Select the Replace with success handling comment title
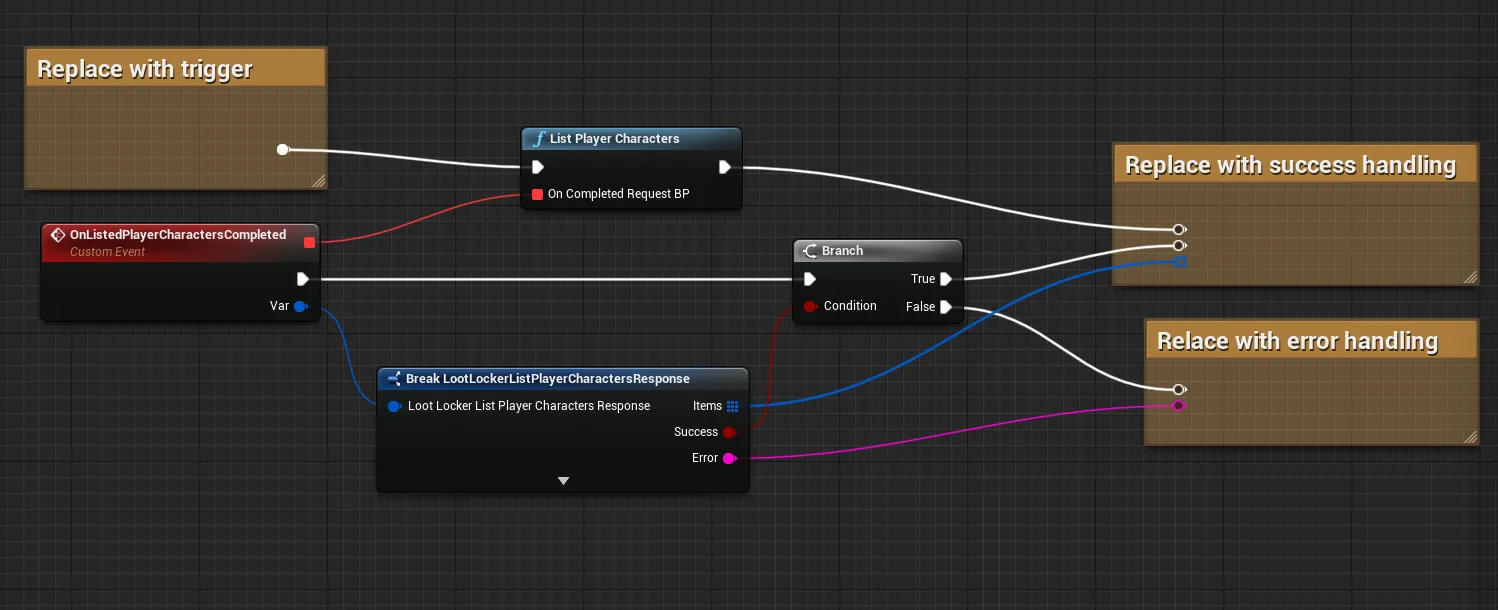Screen dimensions: 1498x610 click(1291, 165)
